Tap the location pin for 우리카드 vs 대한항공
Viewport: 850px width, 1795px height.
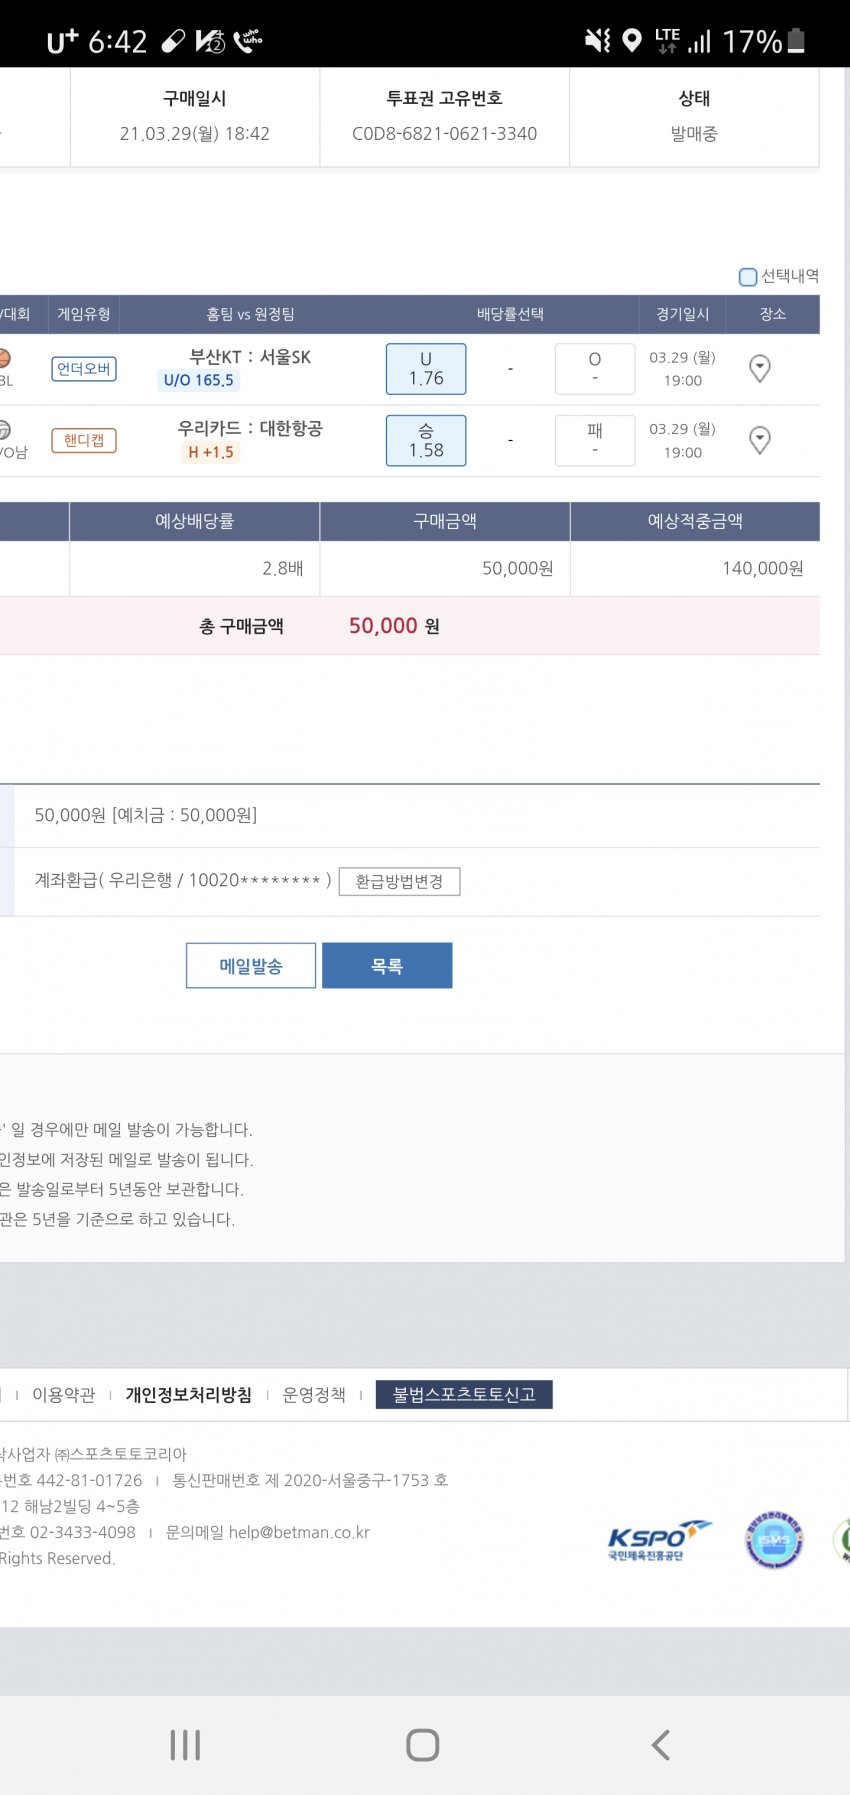[760, 440]
